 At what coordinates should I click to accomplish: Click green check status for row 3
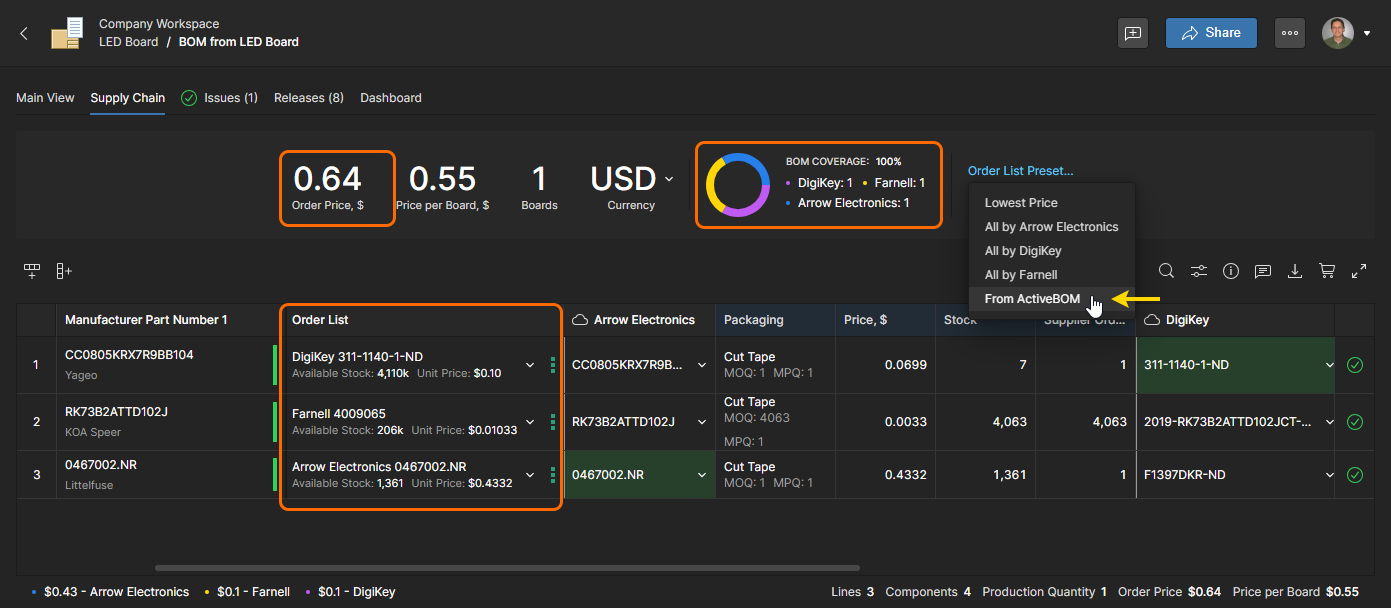[1355, 475]
